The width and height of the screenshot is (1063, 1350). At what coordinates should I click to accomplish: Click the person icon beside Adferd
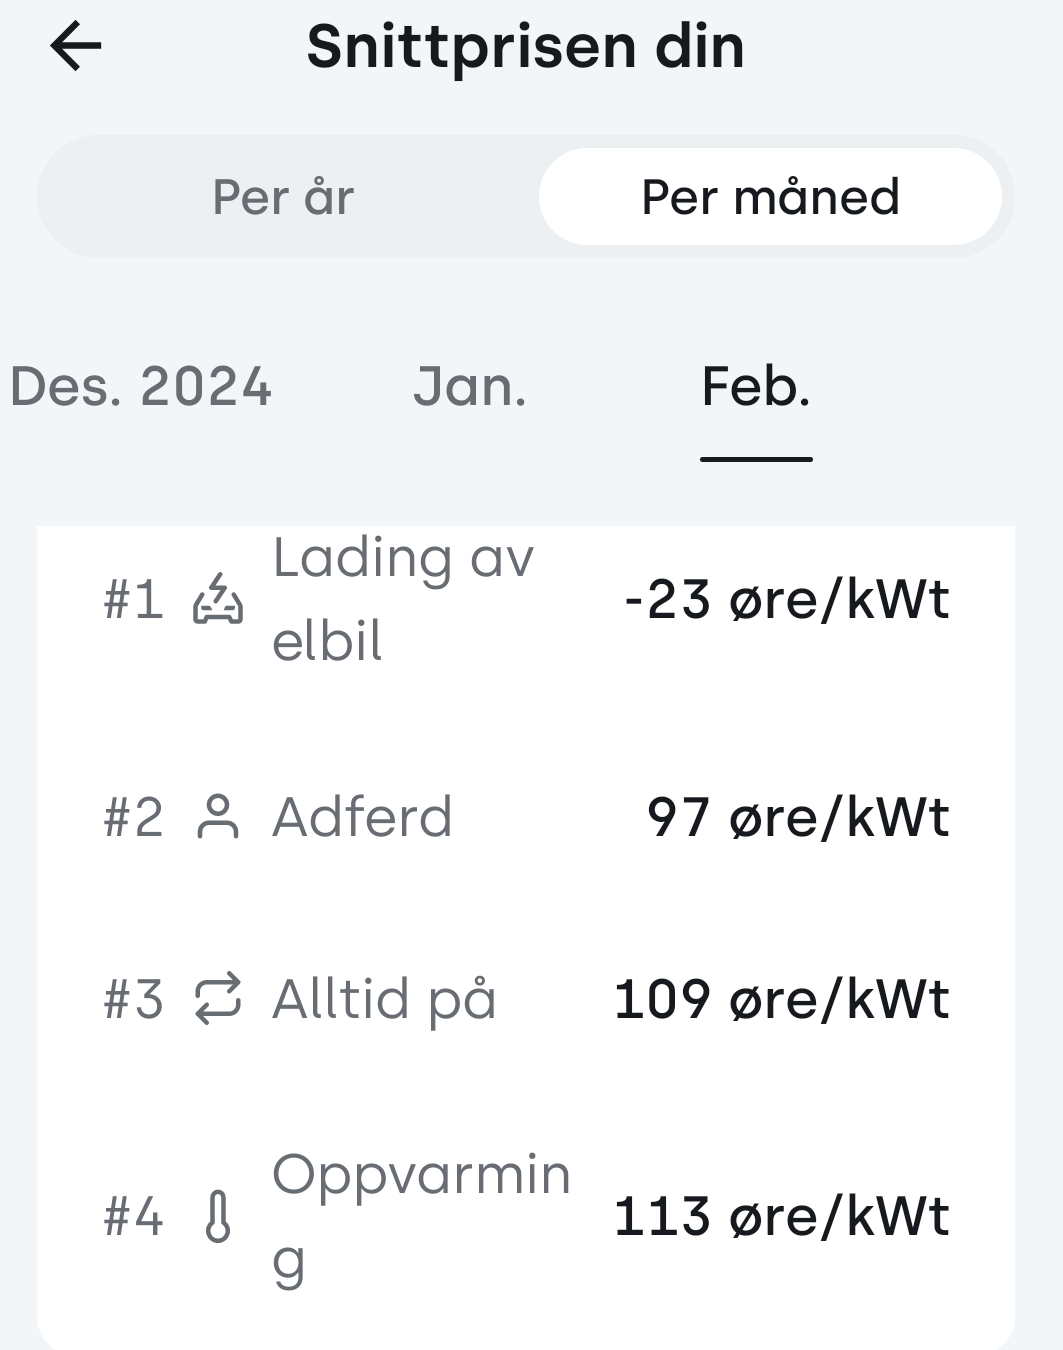[218, 817]
